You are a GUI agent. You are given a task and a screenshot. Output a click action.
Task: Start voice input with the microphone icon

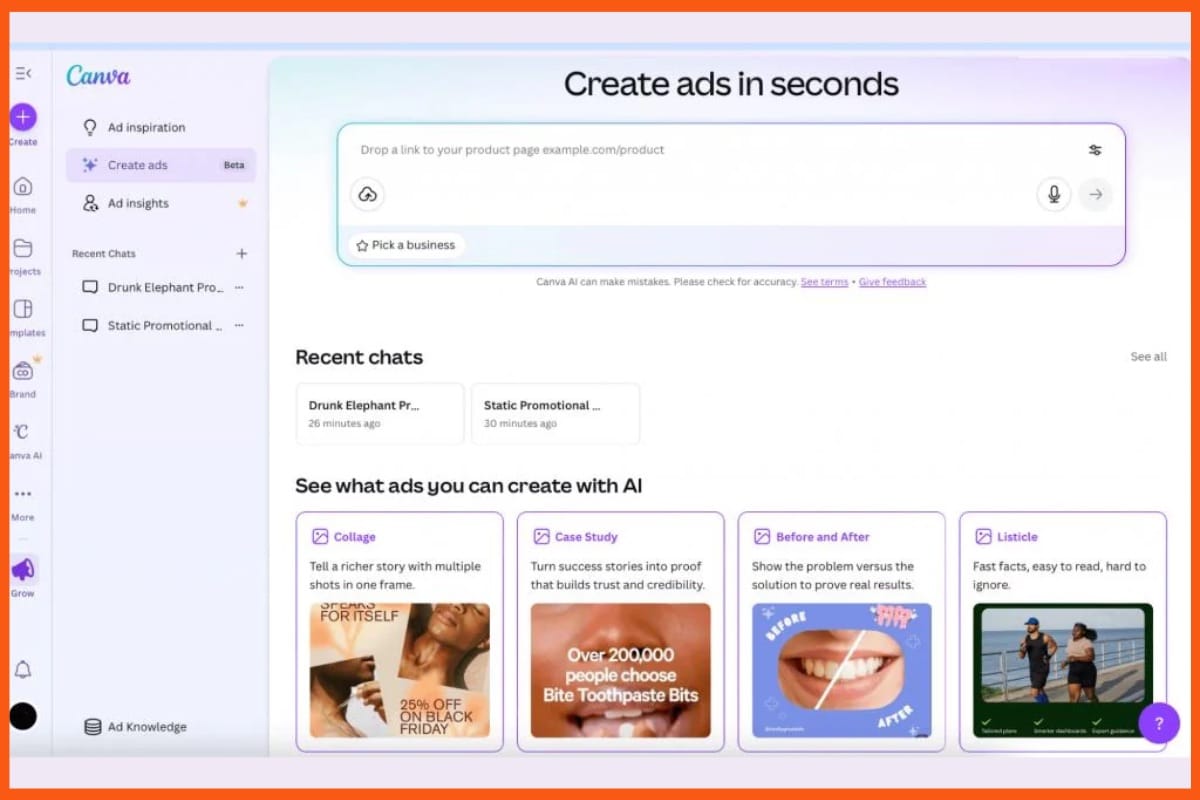pos(1053,195)
